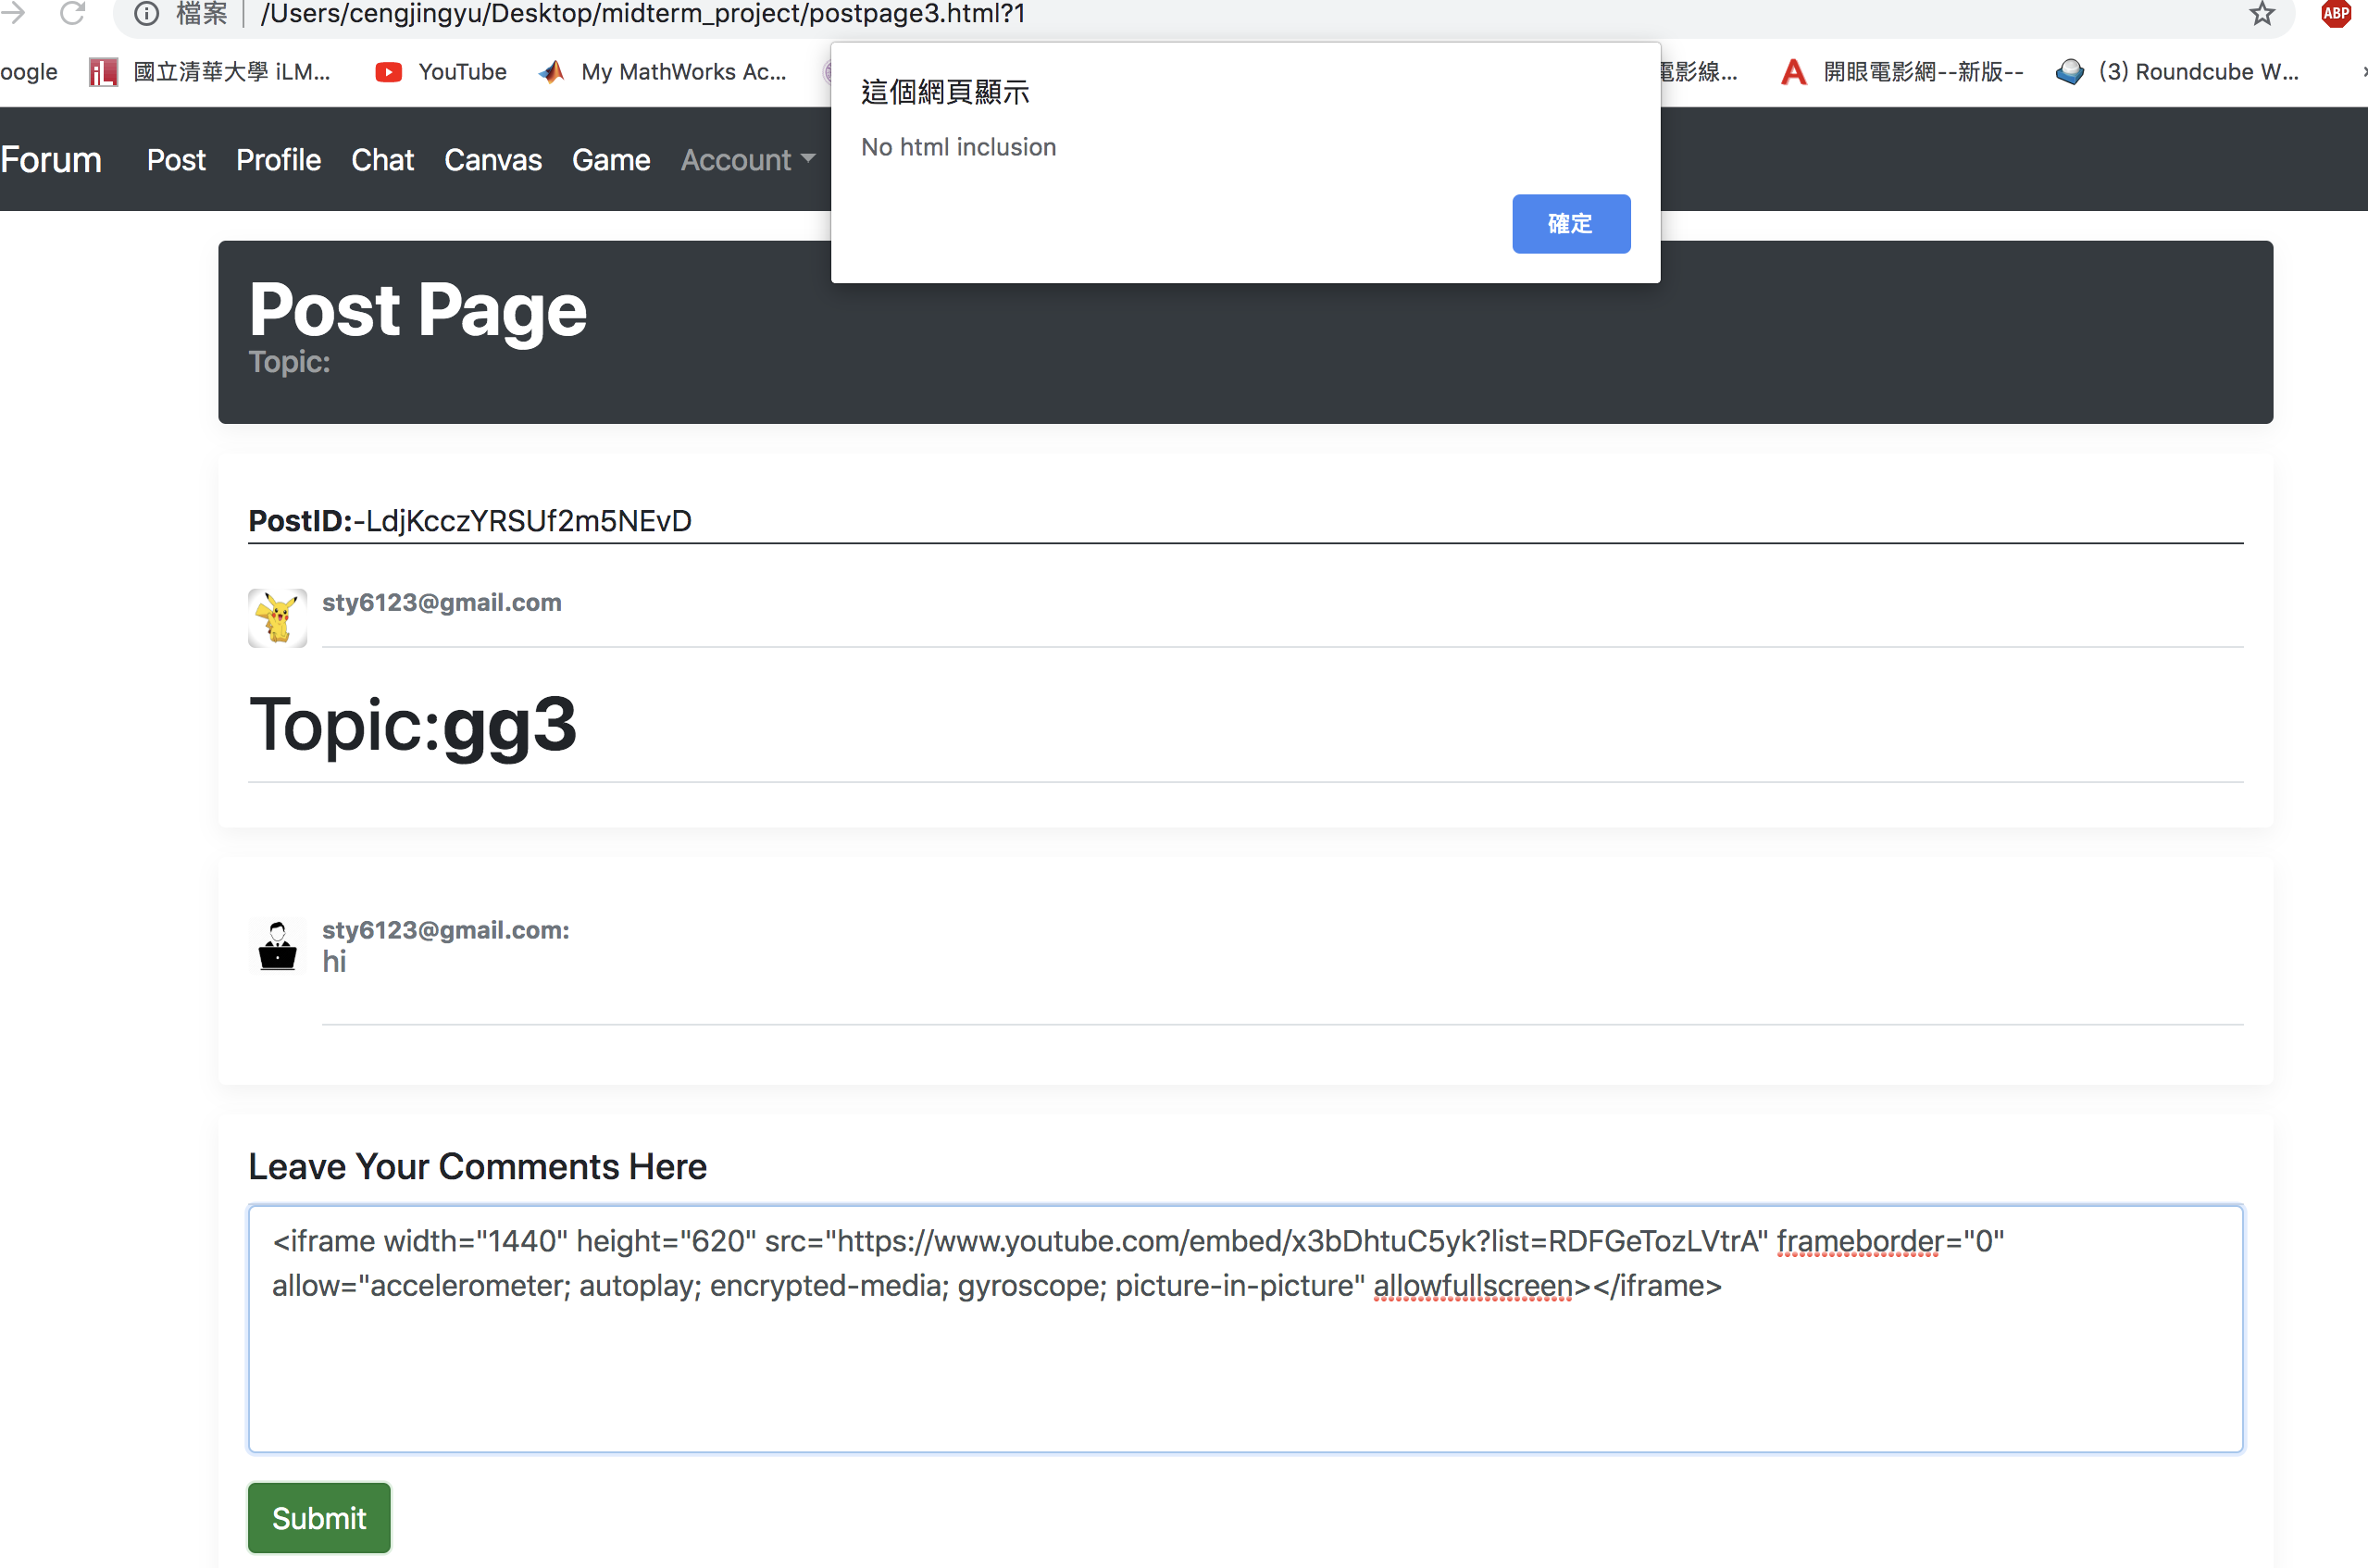Open the AdBlock Plus extension icon
The width and height of the screenshot is (2368, 1568).
click(2335, 13)
